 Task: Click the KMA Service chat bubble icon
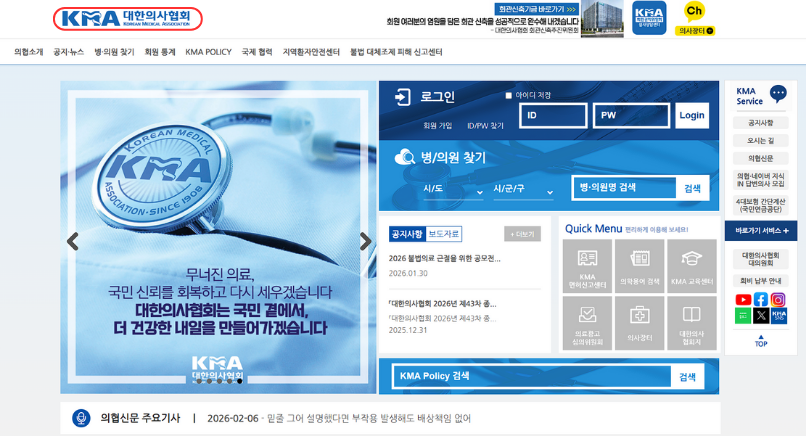coord(778,94)
